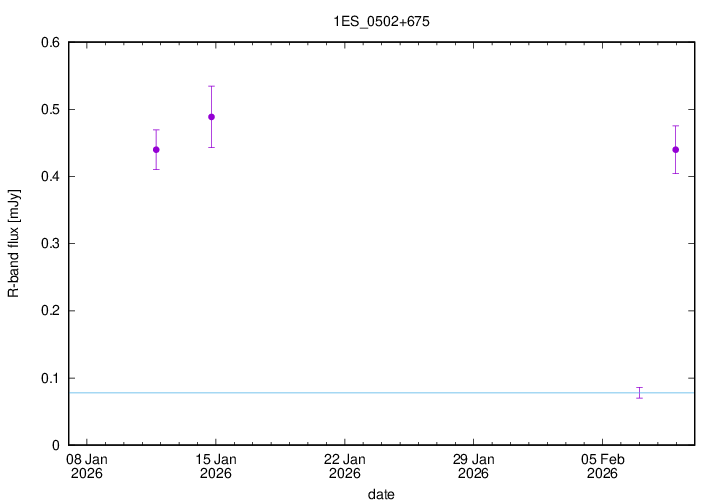Image resolution: width=720 pixels, height=504 pixels.
Task: Click the 'date' x-axis label
Action: (380, 494)
